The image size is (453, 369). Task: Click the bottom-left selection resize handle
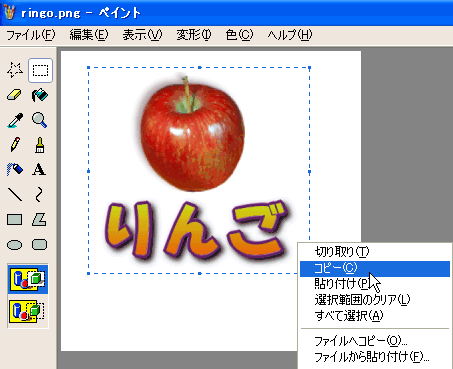[89, 273]
